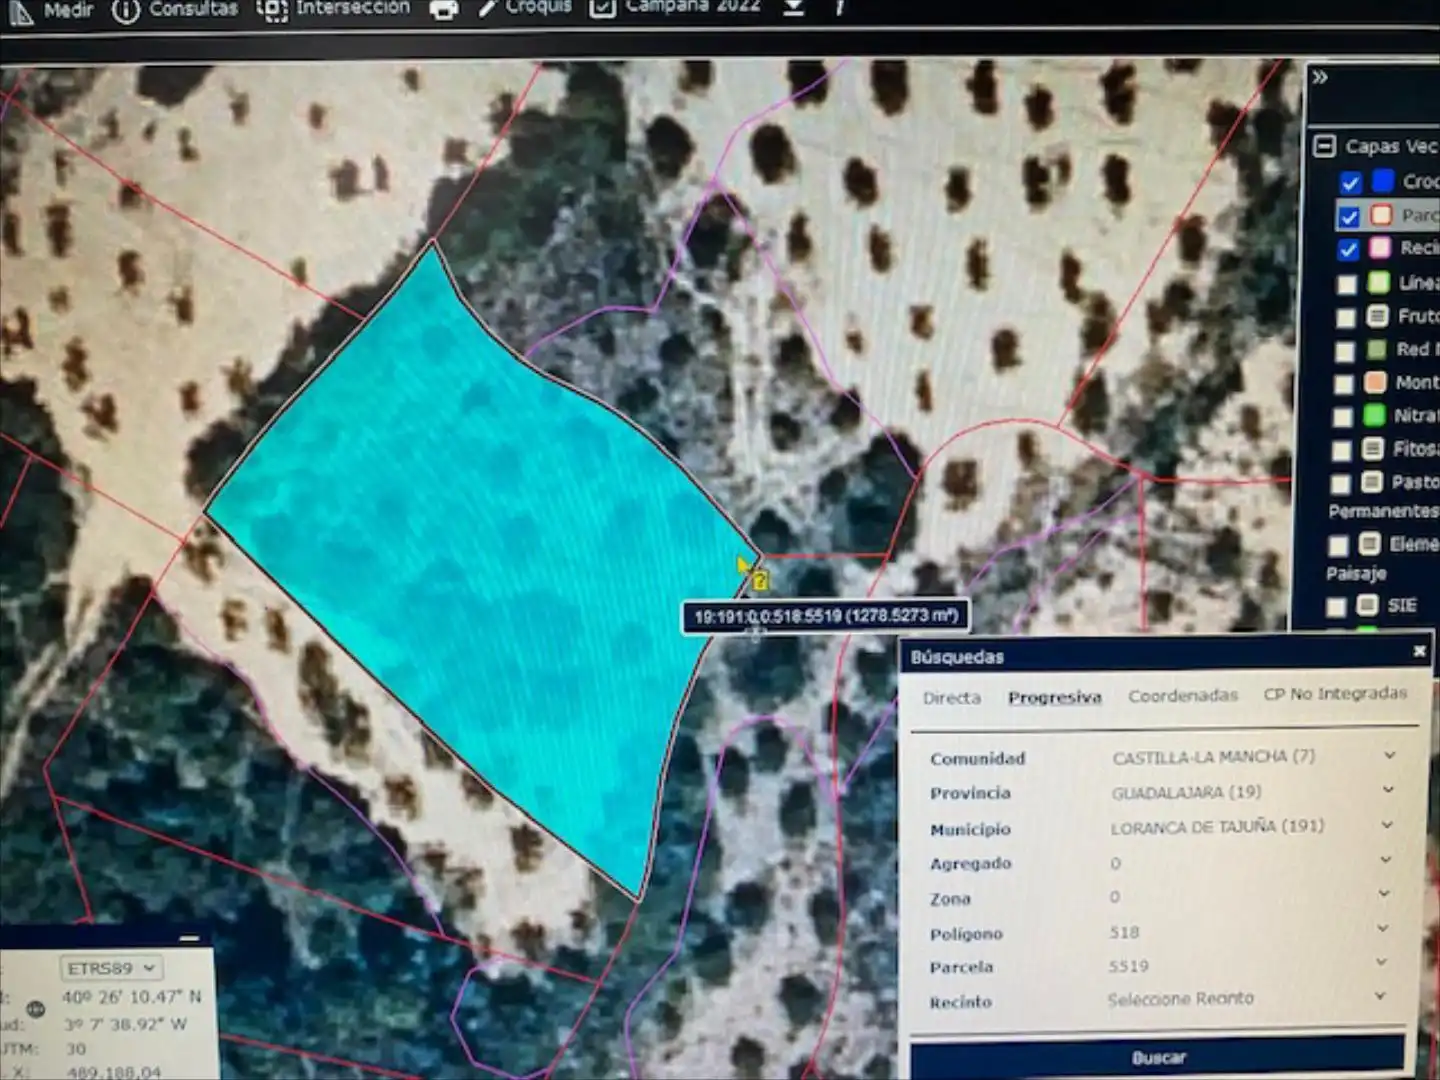Switch to the Coordenadas search tab
This screenshot has width=1440, height=1080.
(1183, 695)
